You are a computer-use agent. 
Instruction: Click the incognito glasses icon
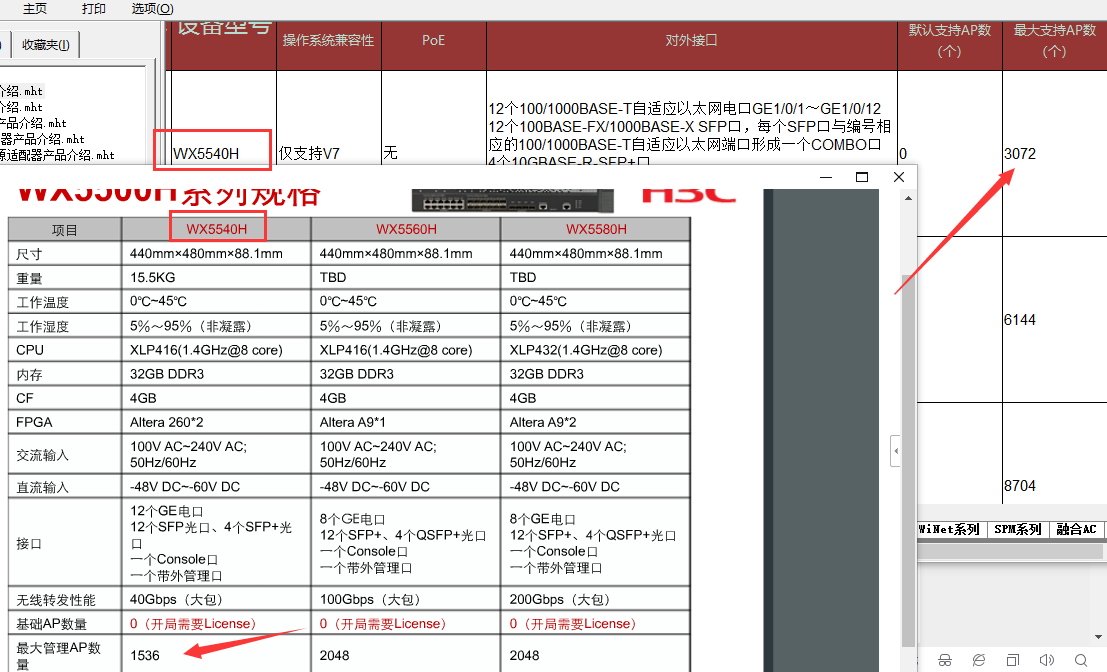(945, 660)
